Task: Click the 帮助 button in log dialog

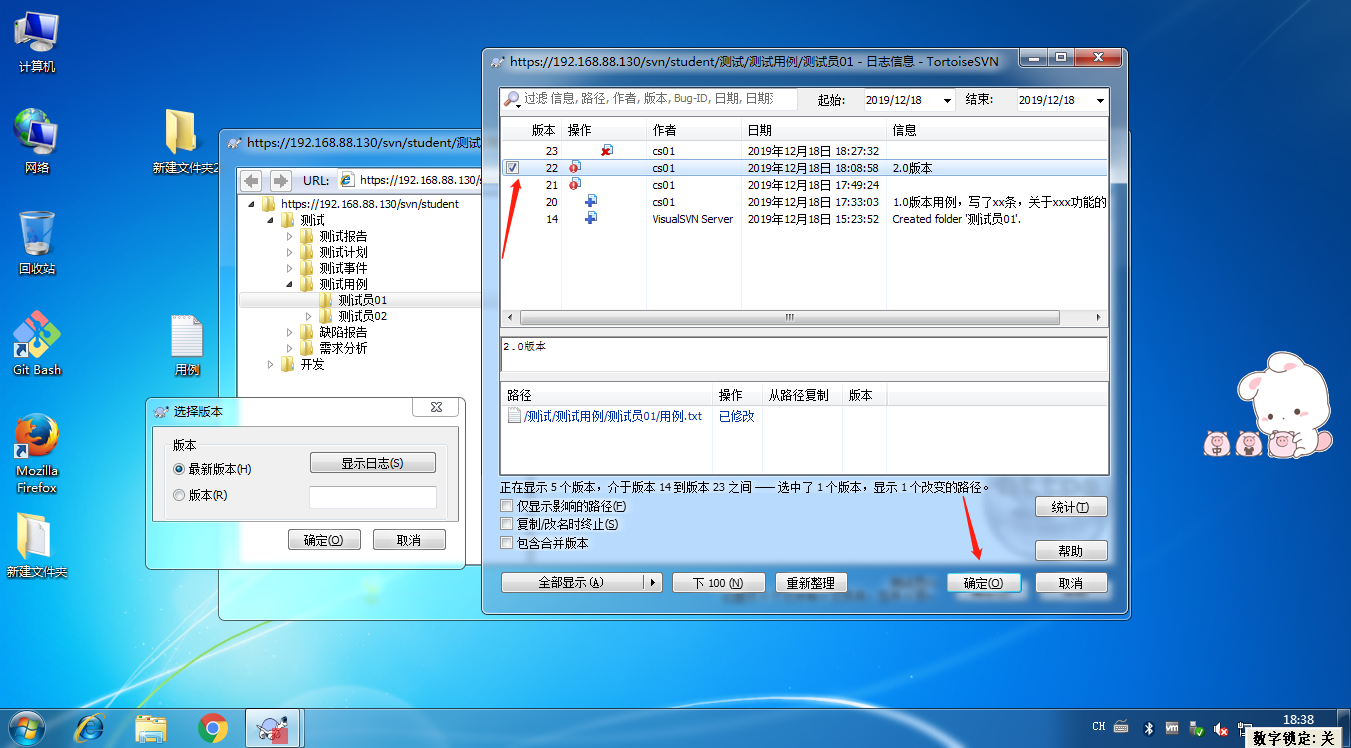Action: coord(1071,551)
